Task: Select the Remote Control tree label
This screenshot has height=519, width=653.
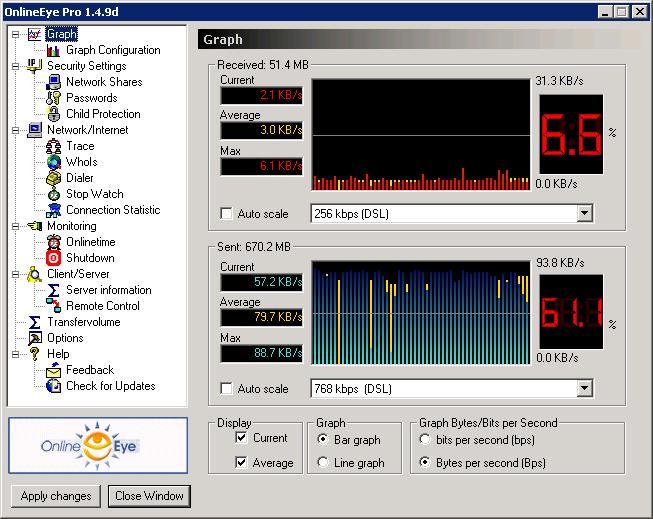Action: [103, 306]
